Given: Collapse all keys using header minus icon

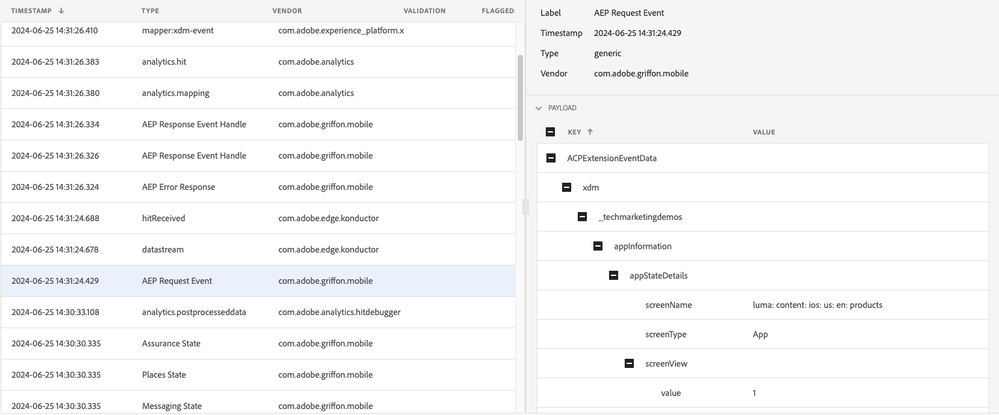Looking at the screenshot, I should pos(551,132).
